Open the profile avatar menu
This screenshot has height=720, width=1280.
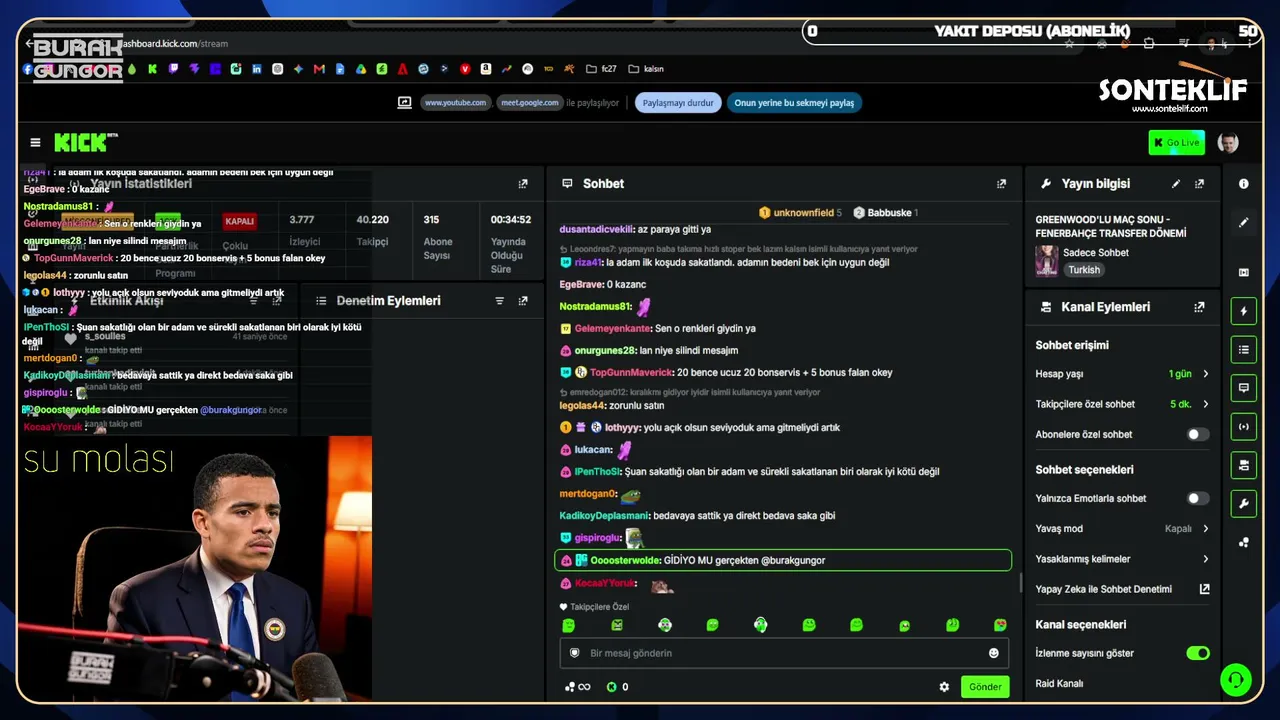pos(1228,143)
